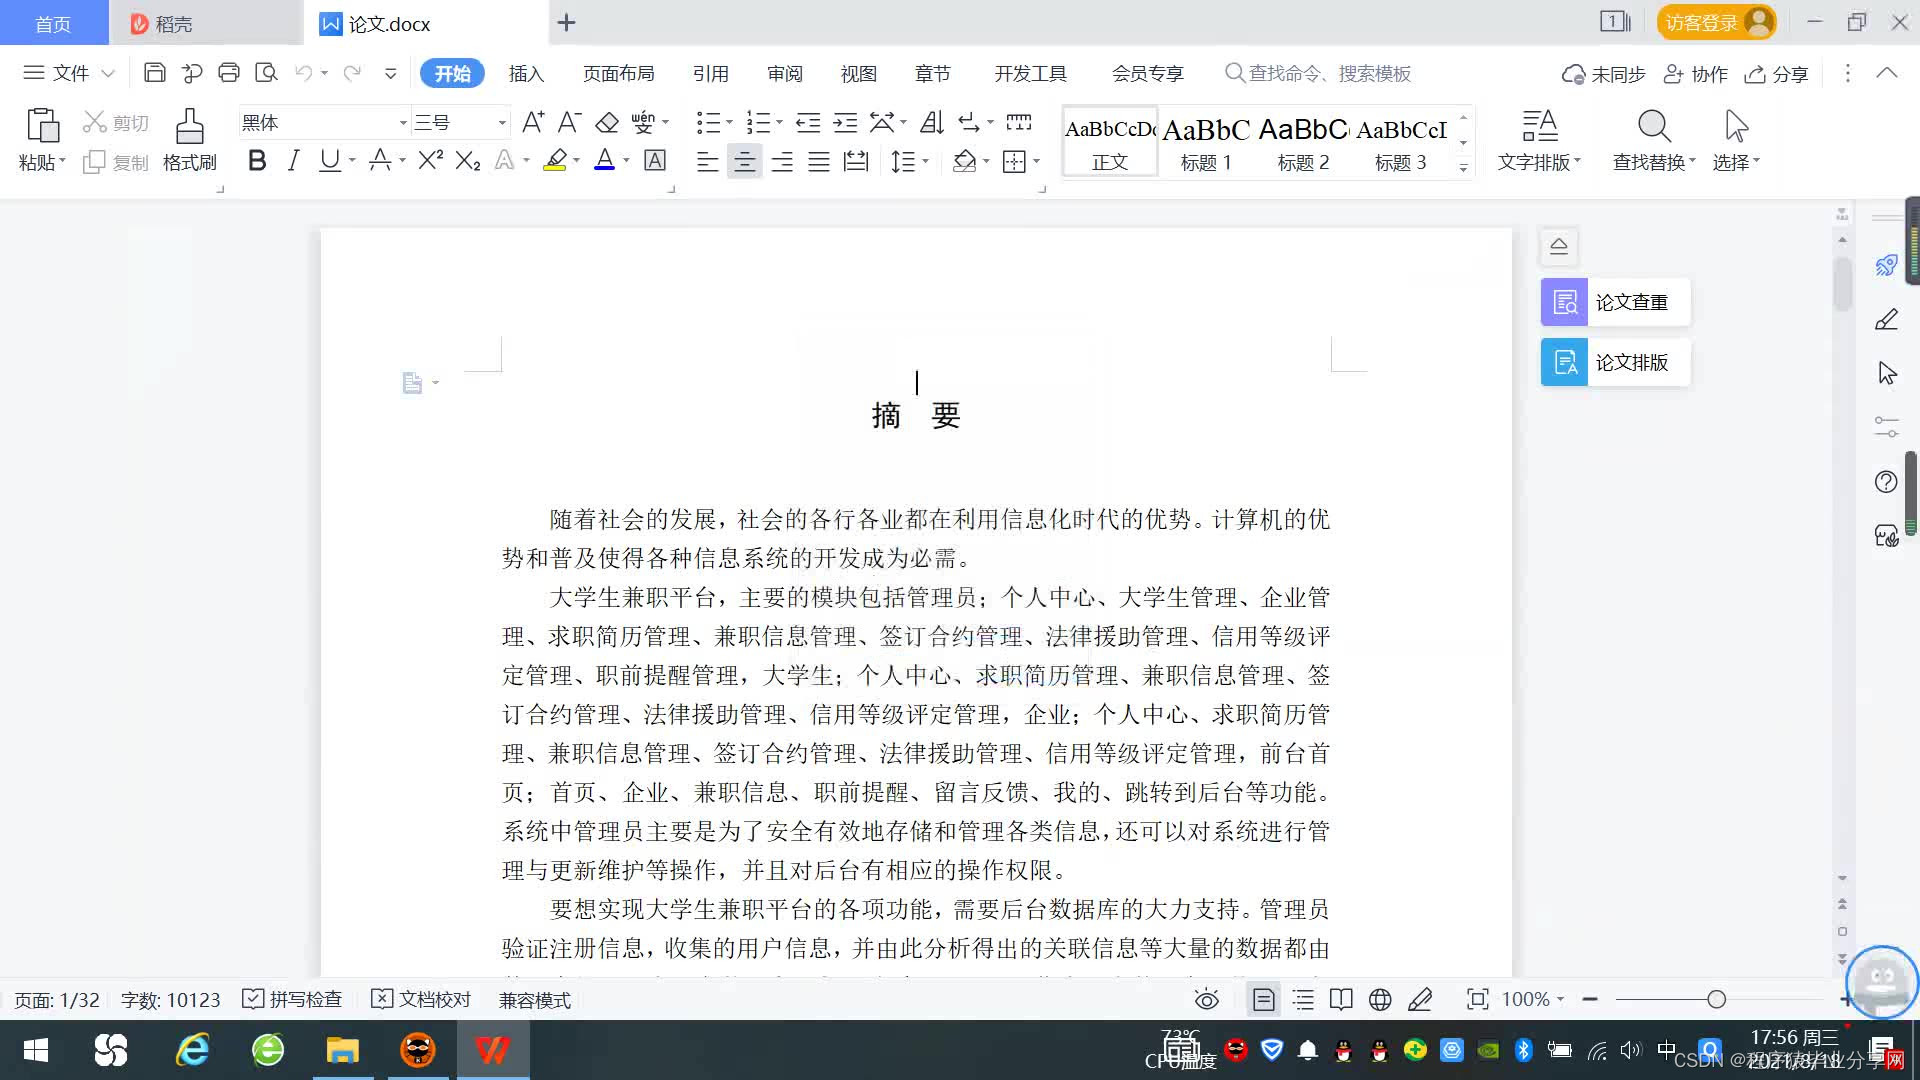Click the Clear Formatting eraser icon

[x=607, y=123]
